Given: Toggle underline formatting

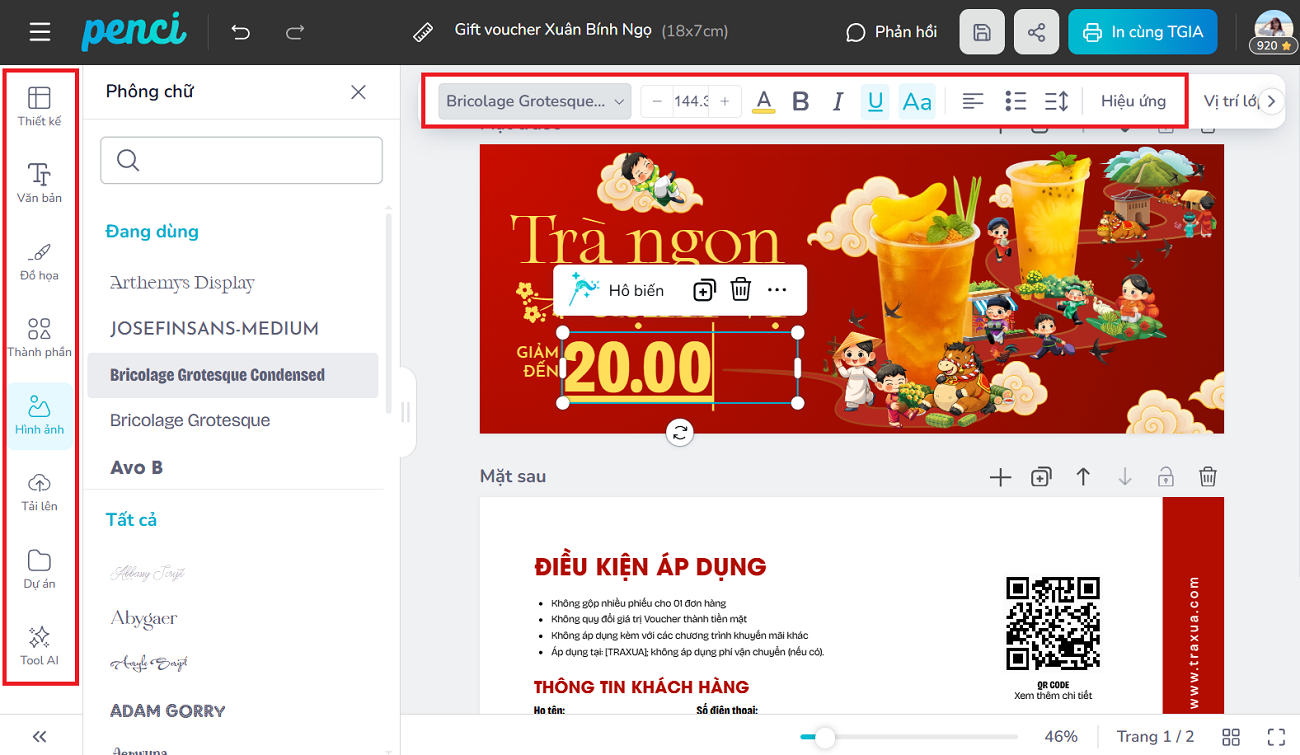Looking at the screenshot, I should coord(875,101).
